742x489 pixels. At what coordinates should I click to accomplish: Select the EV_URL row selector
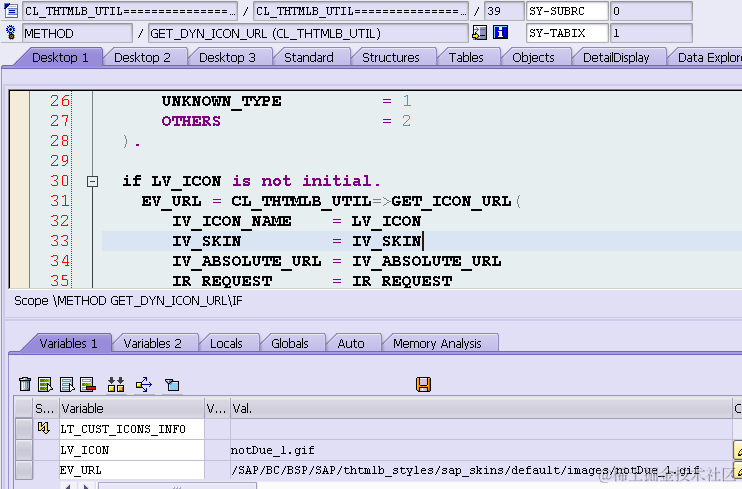[24, 470]
